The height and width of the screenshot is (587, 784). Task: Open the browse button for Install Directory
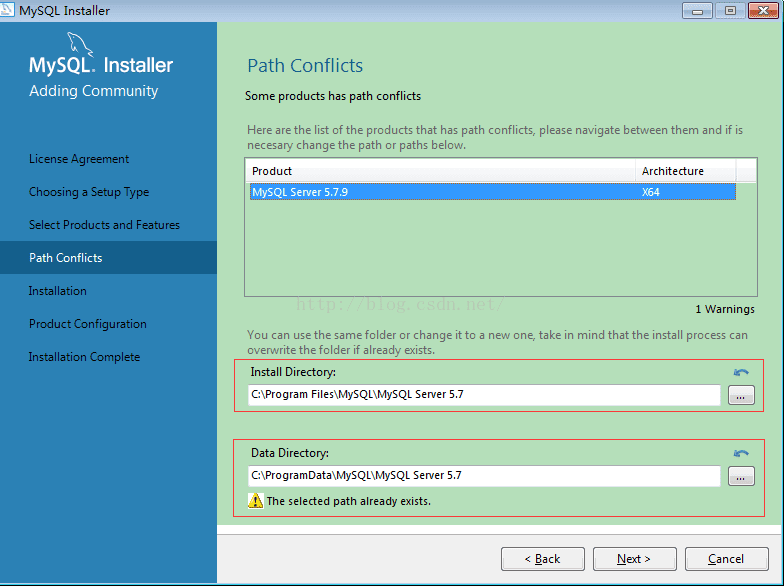pyautogui.click(x=740, y=396)
